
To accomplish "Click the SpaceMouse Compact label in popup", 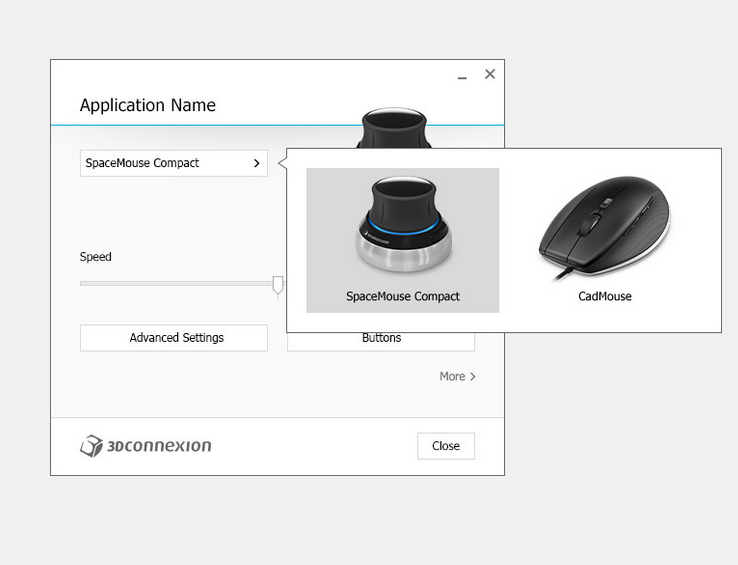I will tap(402, 296).
